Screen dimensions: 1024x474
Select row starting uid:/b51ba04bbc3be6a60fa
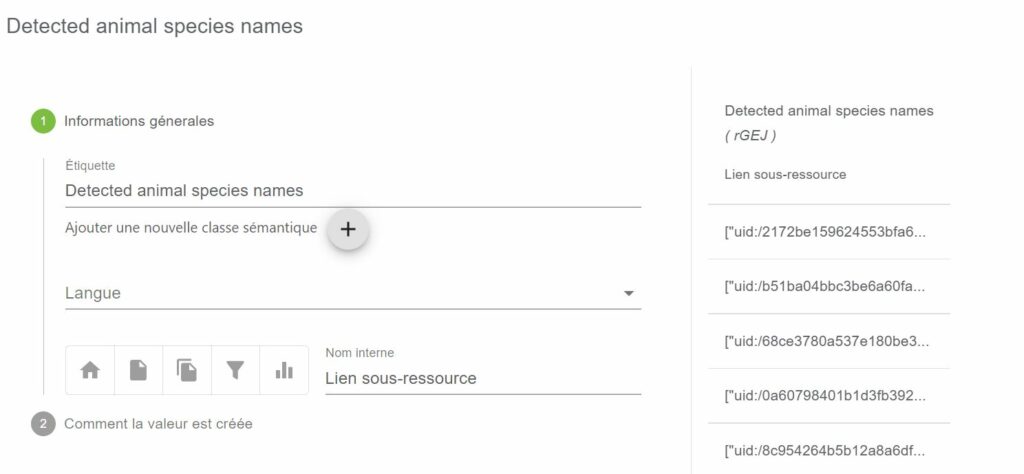(829, 287)
